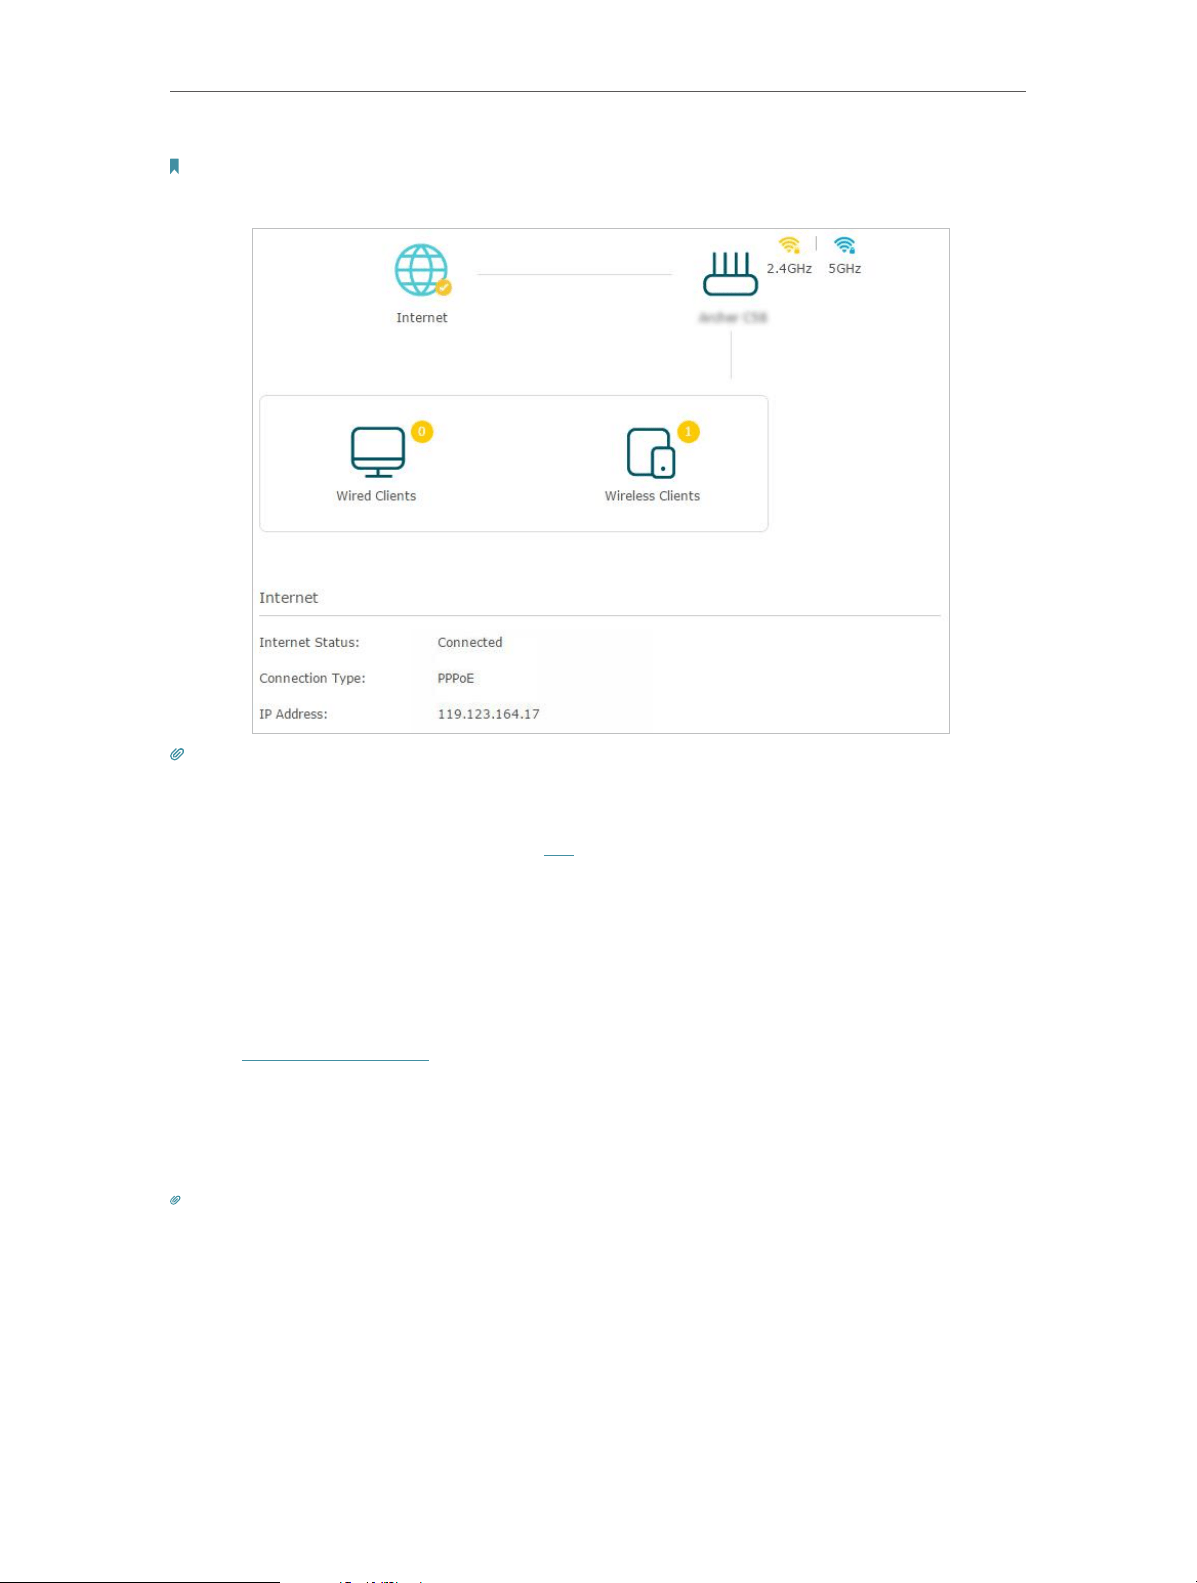The height and width of the screenshot is (1583, 1197).
Task: Click the Wired Clients count badge 0
Action: [422, 432]
